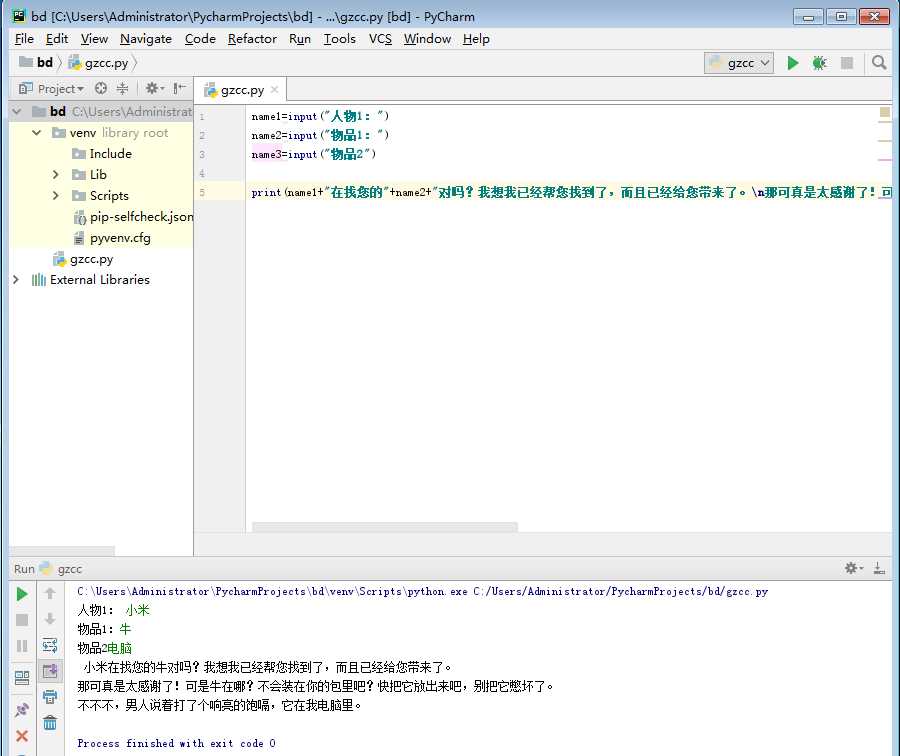
Task: Click the editor horizontal scrollbar
Action: pos(385,527)
